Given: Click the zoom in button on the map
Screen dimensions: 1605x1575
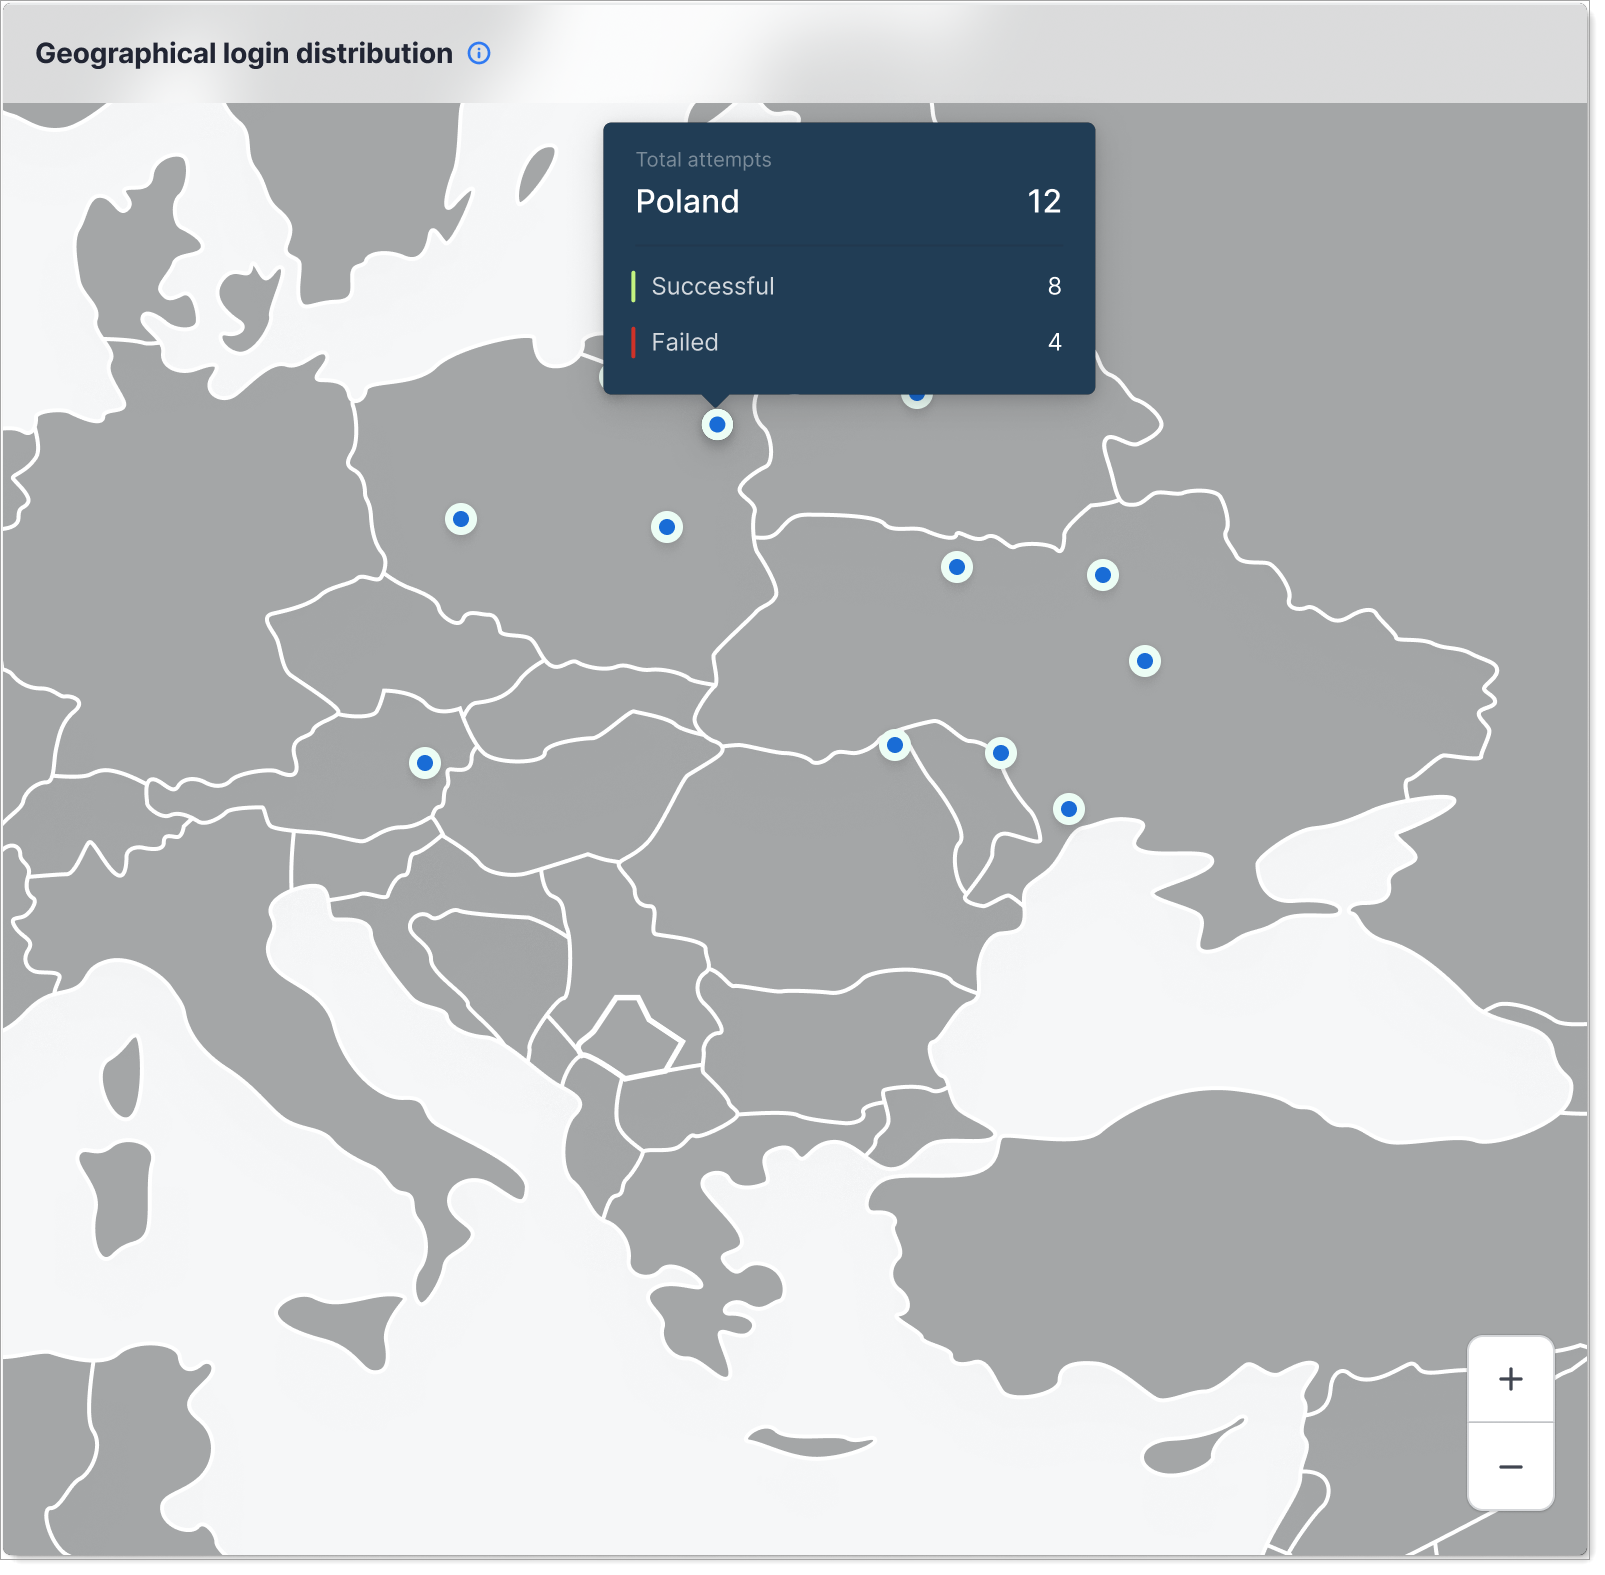Looking at the screenshot, I should click(1510, 1379).
